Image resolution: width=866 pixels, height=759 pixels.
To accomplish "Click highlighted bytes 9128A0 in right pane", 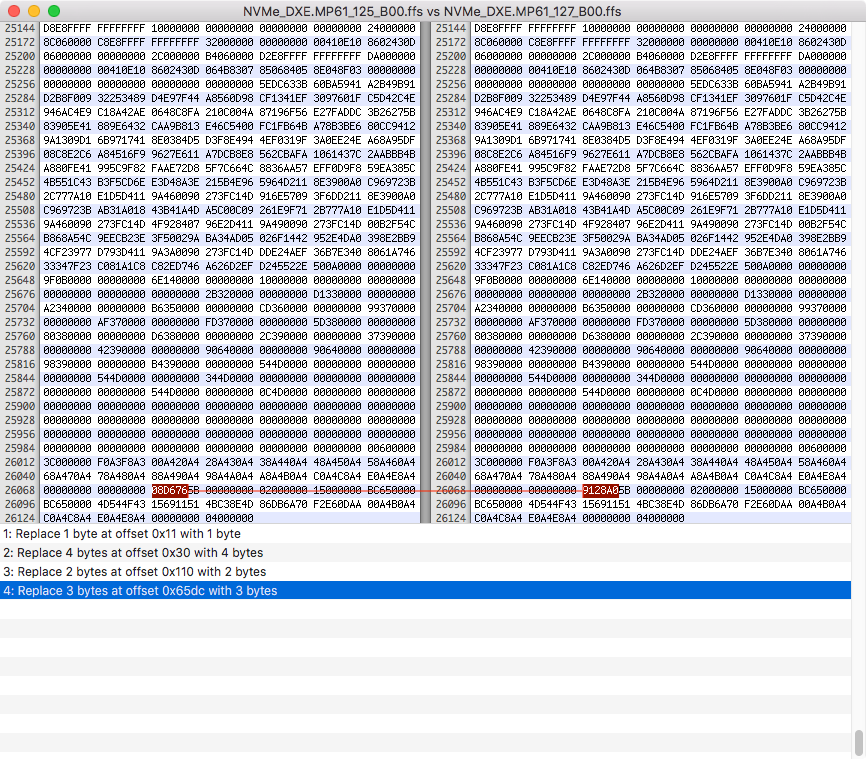I will [600, 490].
